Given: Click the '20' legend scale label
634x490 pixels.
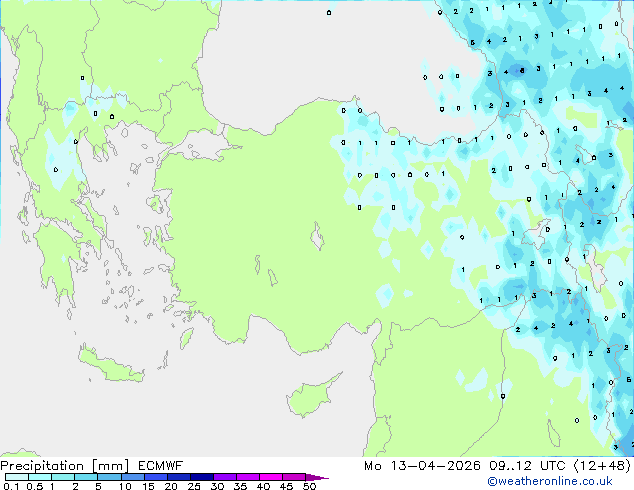Looking at the screenshot, I should 171,486.
